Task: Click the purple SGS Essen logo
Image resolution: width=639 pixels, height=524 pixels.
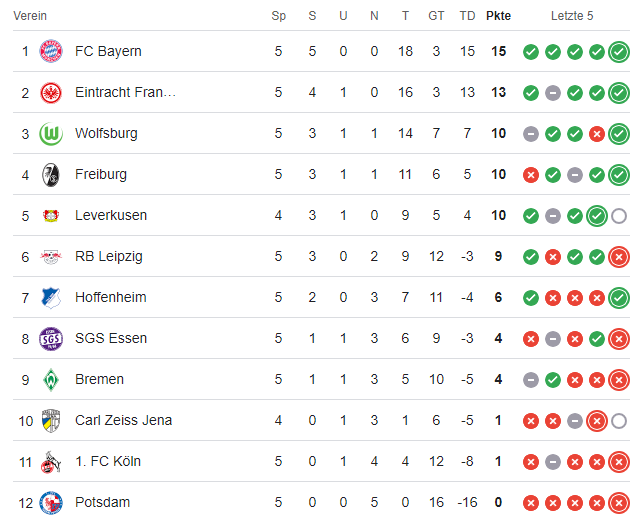Action: pyautogui.click(x=51, y=338)
